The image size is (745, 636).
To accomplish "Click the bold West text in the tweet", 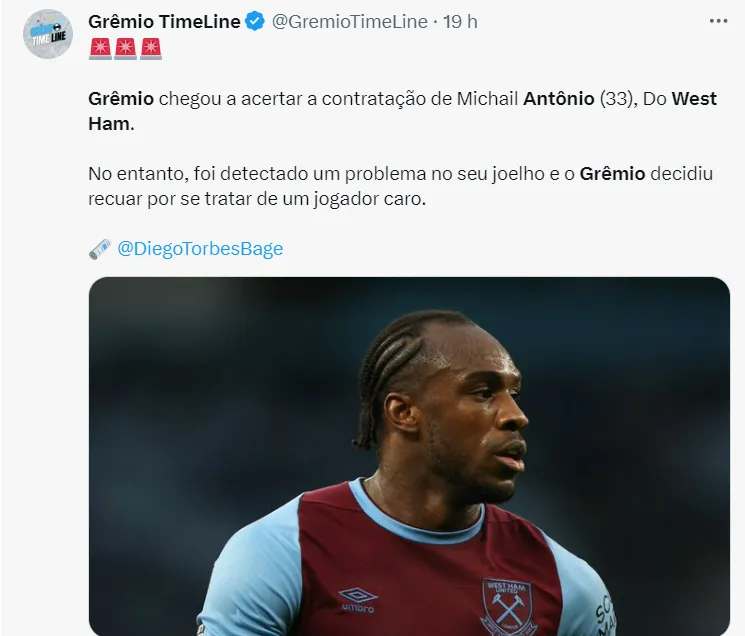I will [694, 99].
